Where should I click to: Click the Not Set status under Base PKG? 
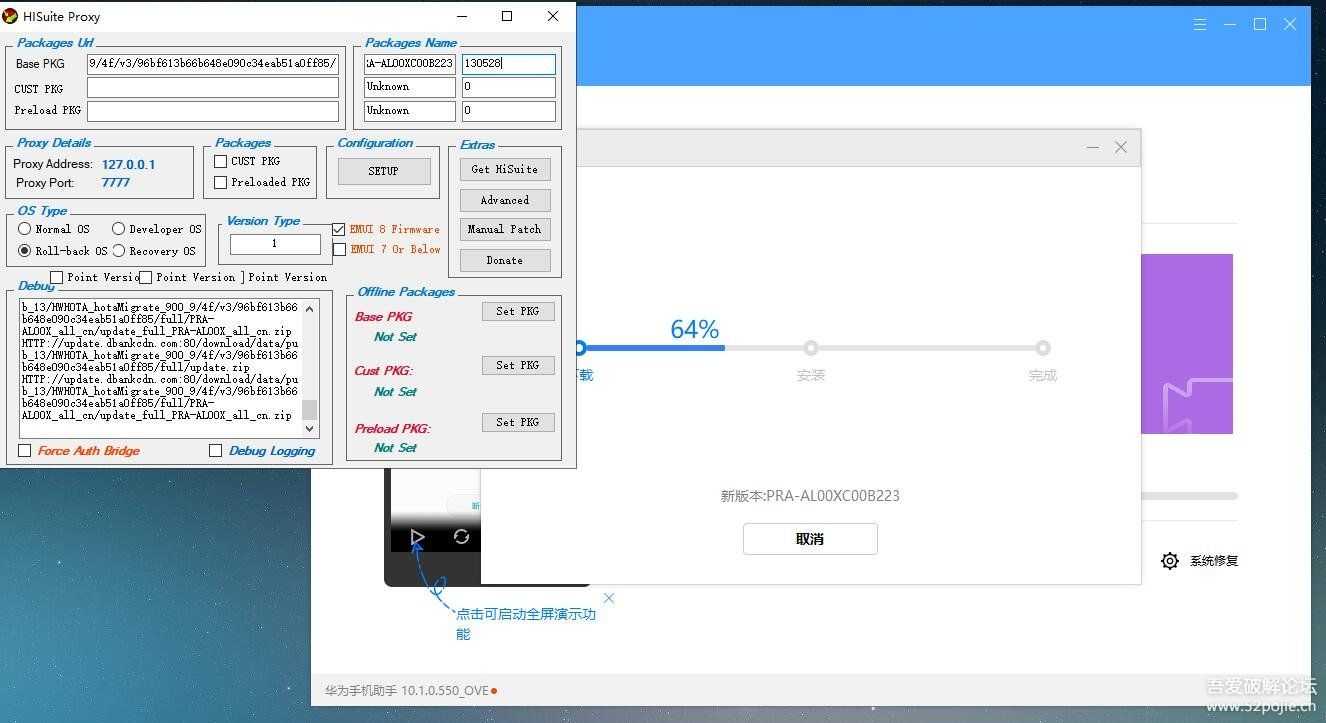(396, 337)
